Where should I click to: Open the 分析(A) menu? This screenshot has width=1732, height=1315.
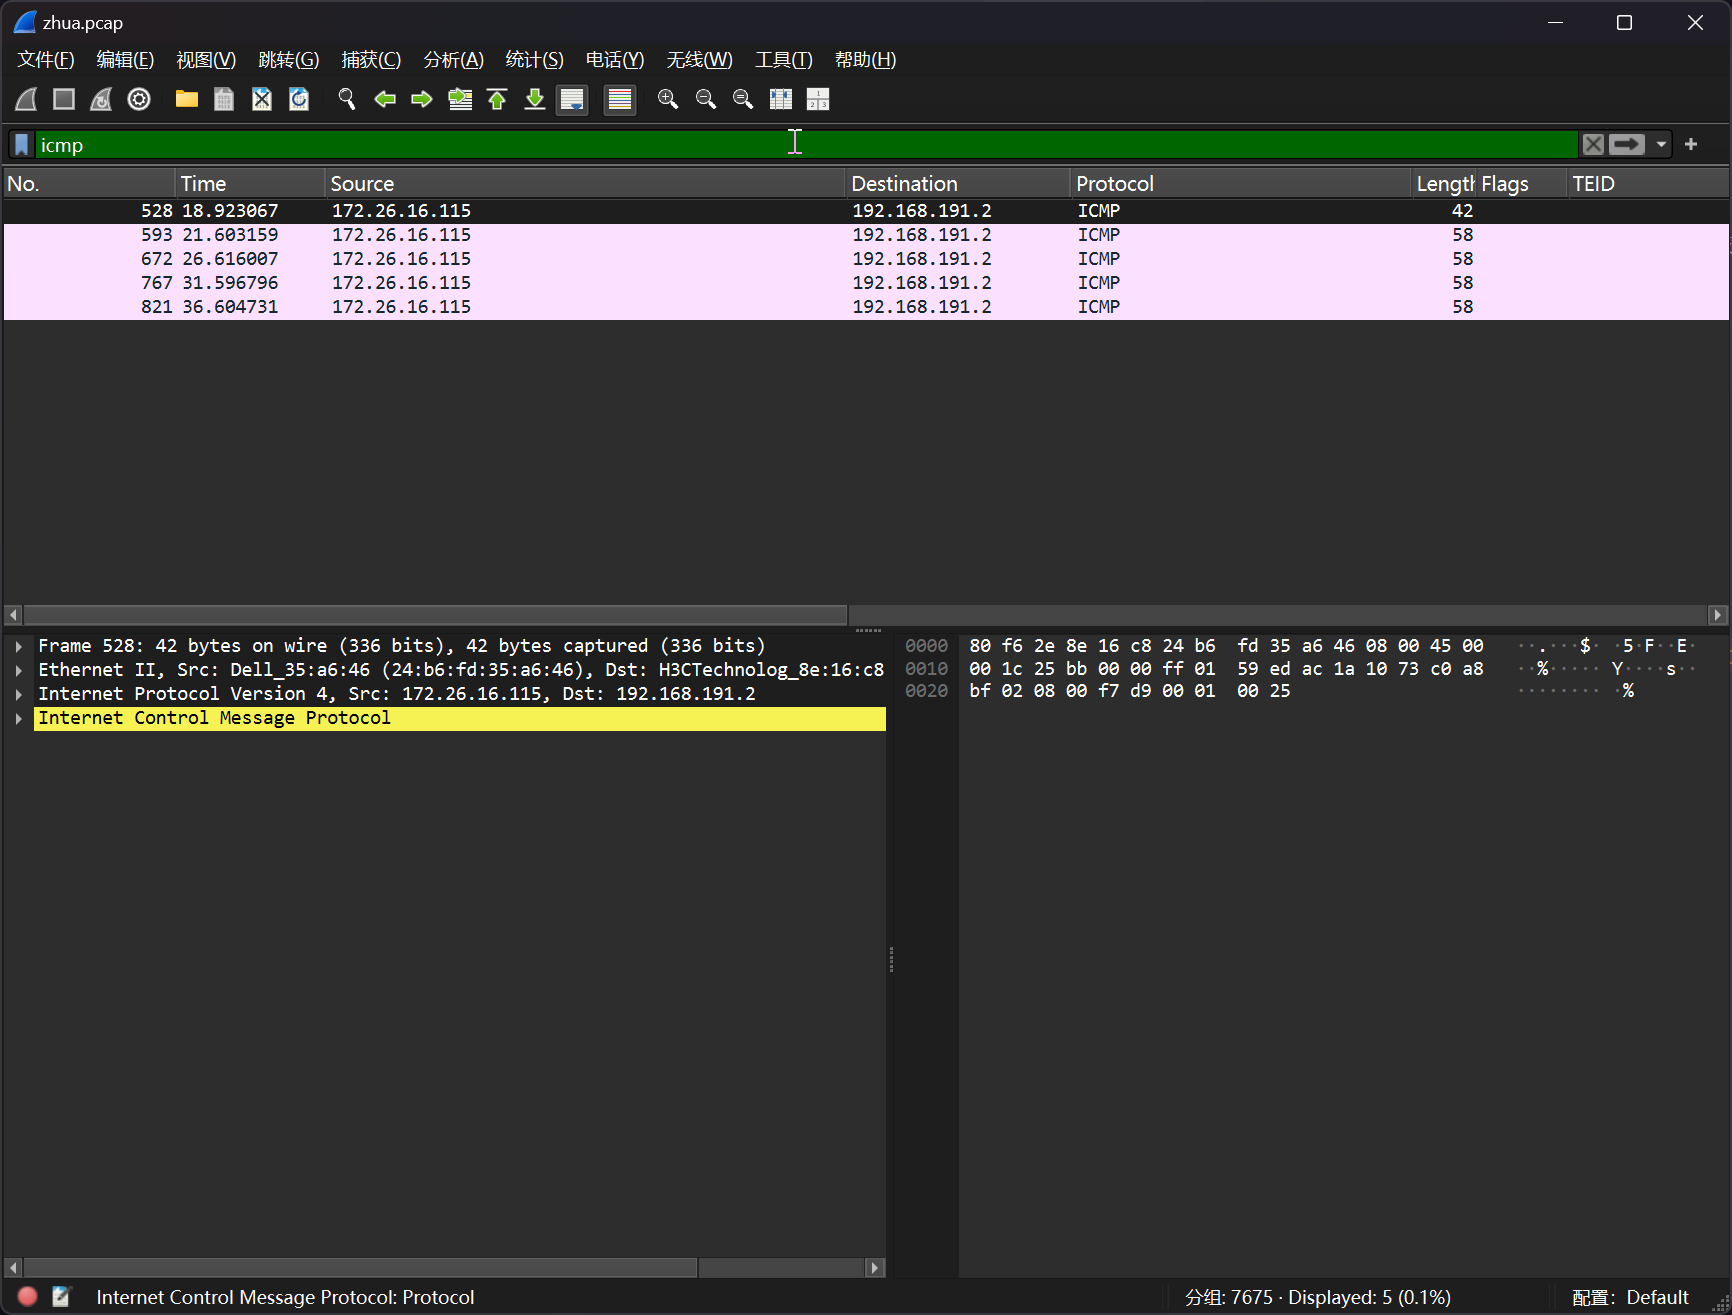point(453,60)
